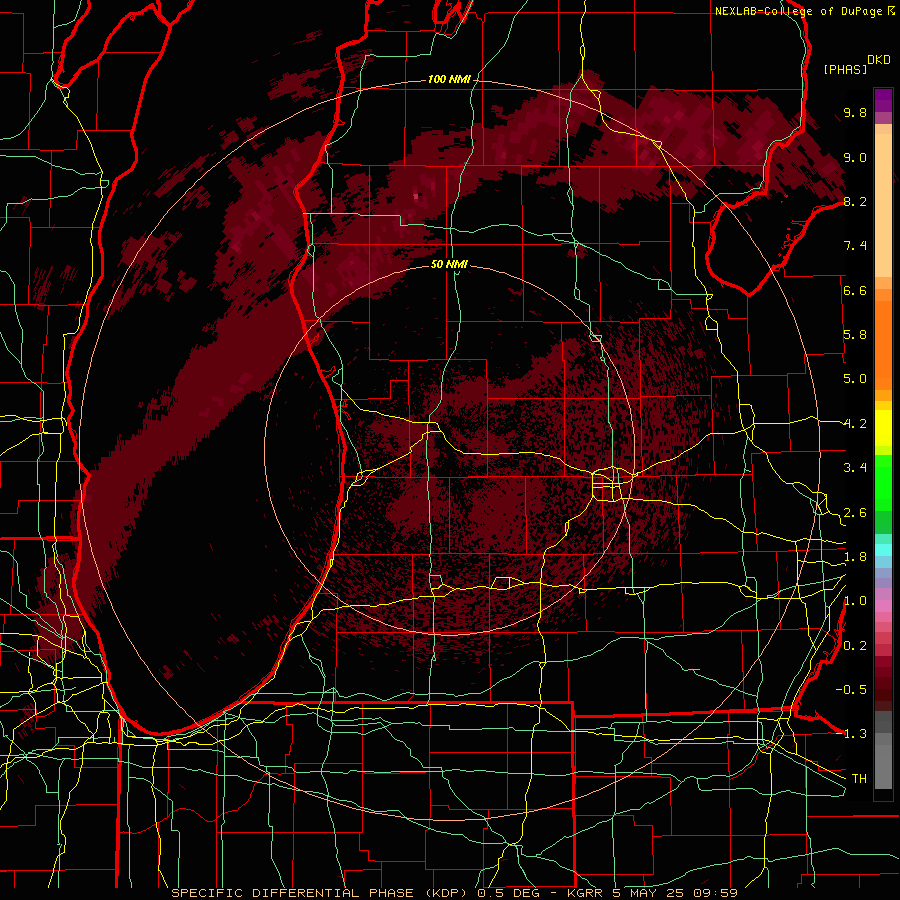Click the KGRR 5 MAY 25 09:59 timestamp
Image resolution: width=900 pixels, height=900 pixels.
click(652, 893)
